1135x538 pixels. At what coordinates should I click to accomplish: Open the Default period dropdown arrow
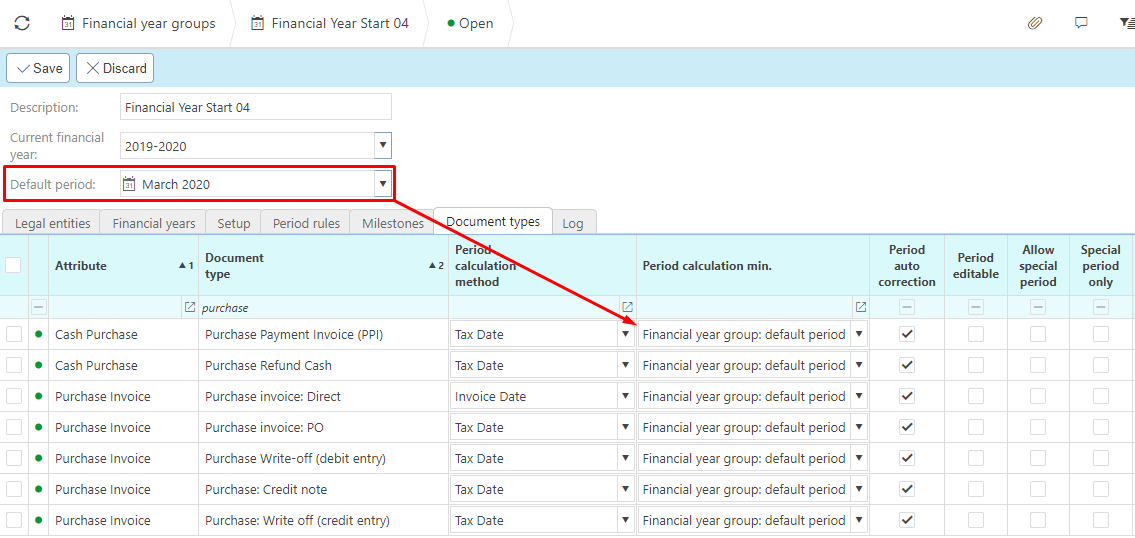click(382, 184)
